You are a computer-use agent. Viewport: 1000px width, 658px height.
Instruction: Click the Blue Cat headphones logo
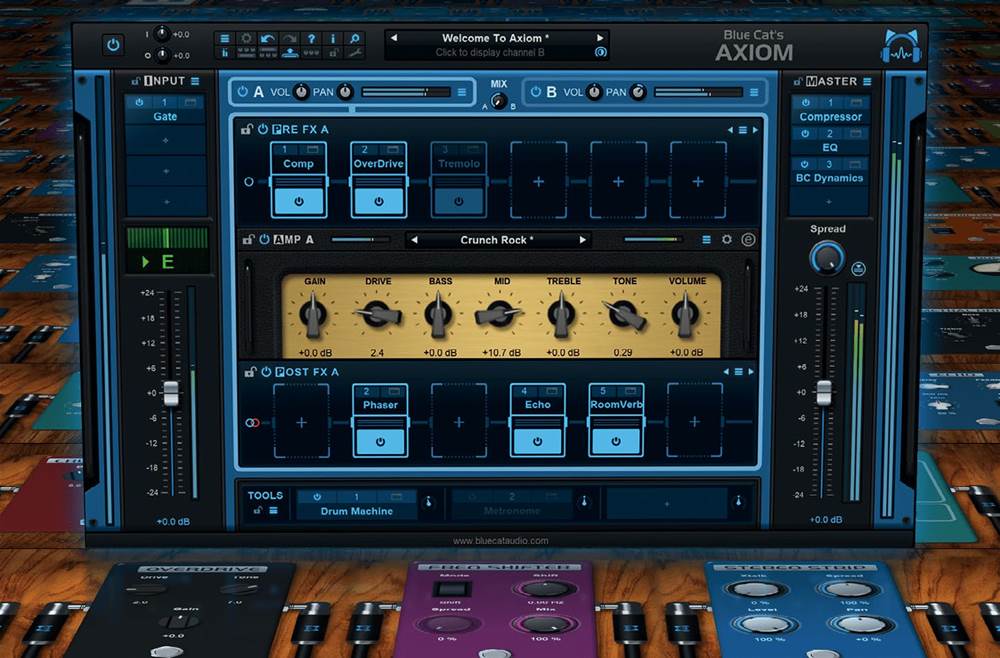pos(901,46)
